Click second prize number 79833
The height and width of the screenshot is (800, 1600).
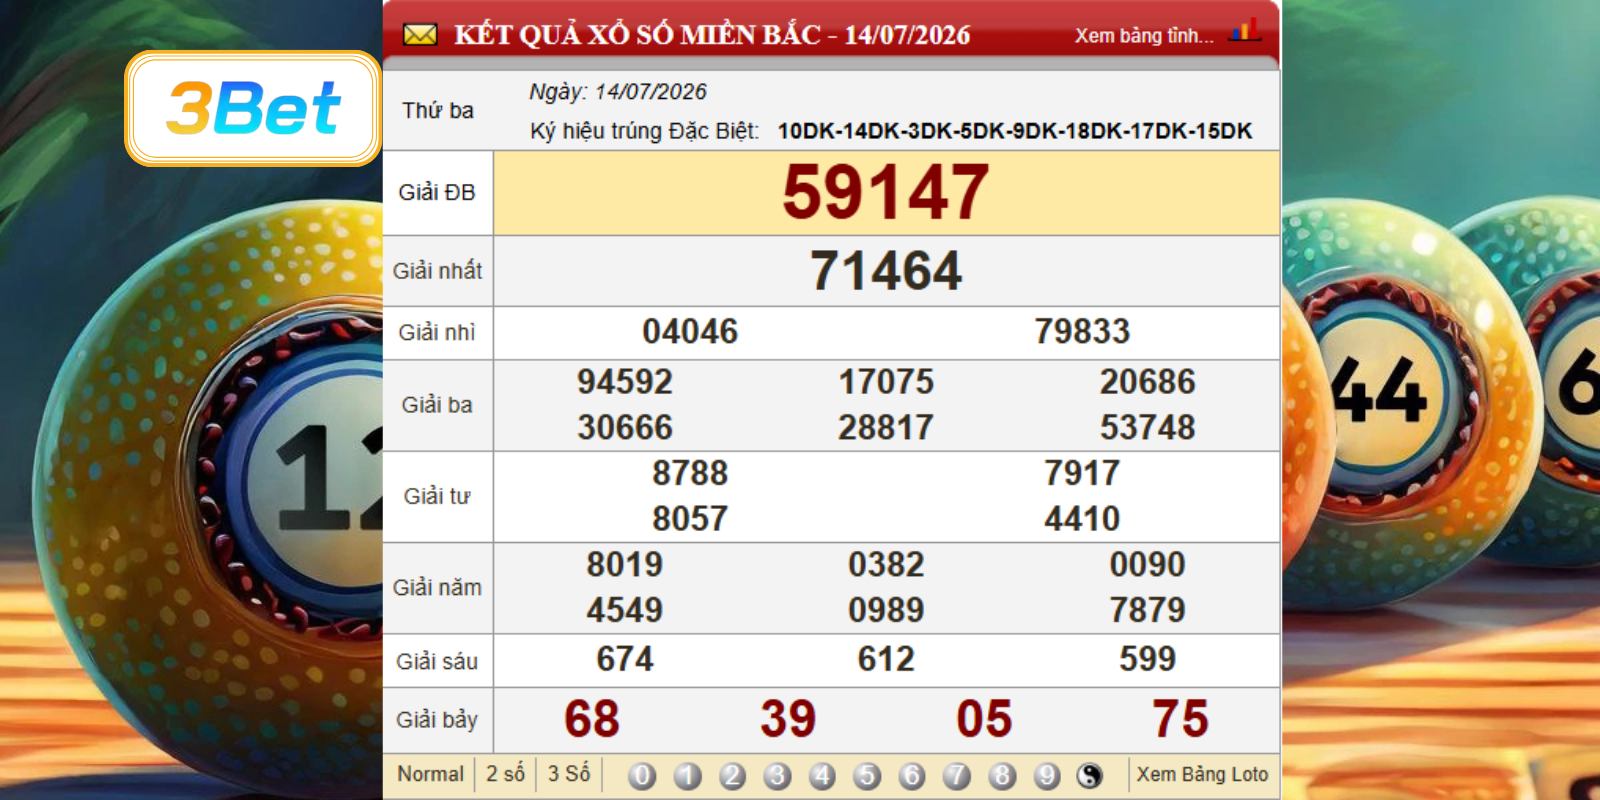[1082, 332]
